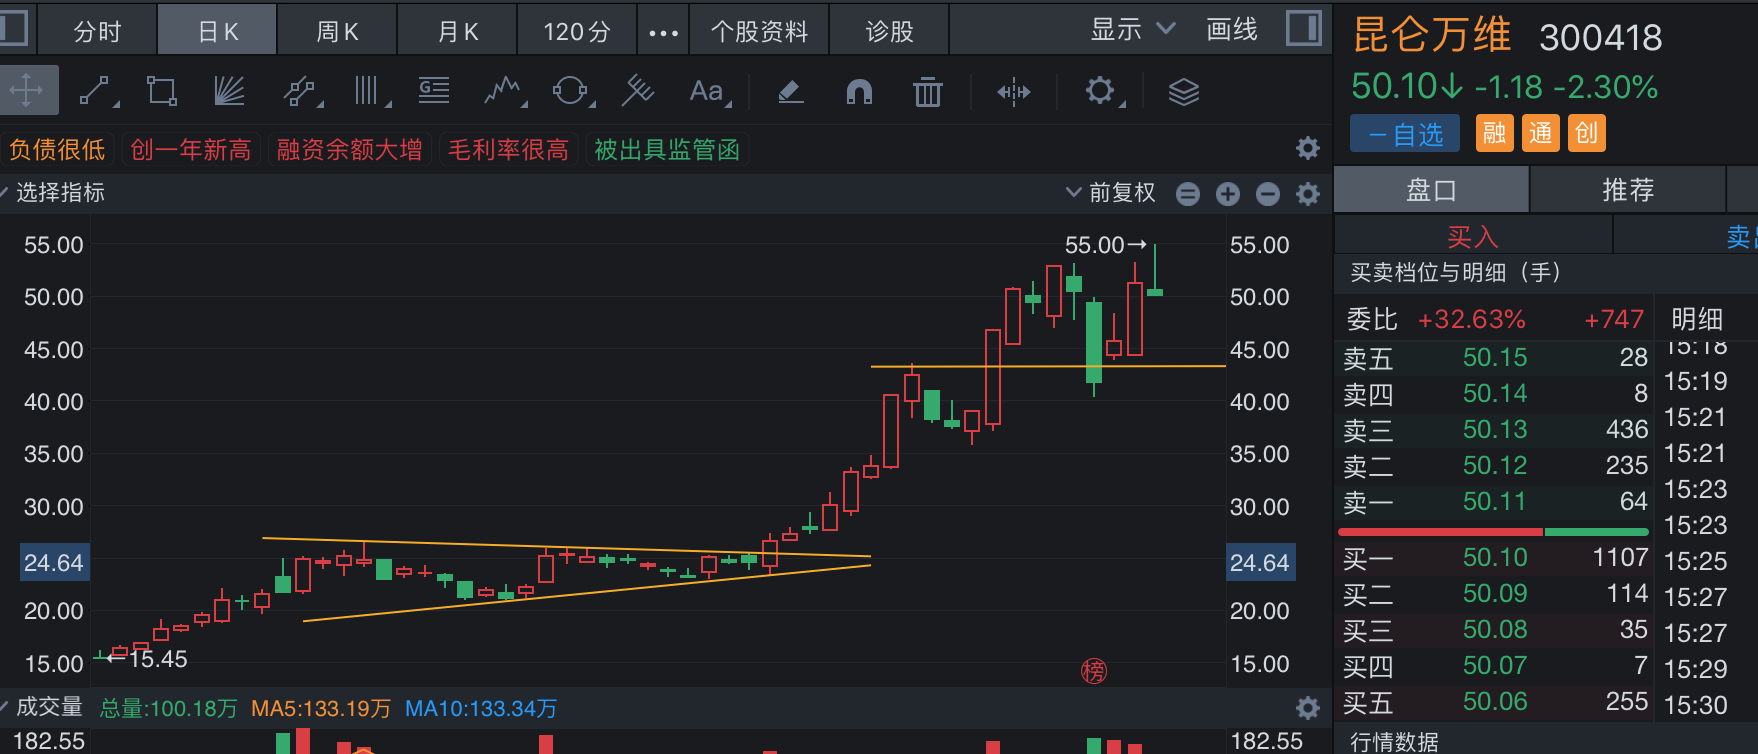The width and height of the screenshot is (1758, 754).
Task: Open the 前复权 adjustment dropdown
Action: tap(1111, 193)
